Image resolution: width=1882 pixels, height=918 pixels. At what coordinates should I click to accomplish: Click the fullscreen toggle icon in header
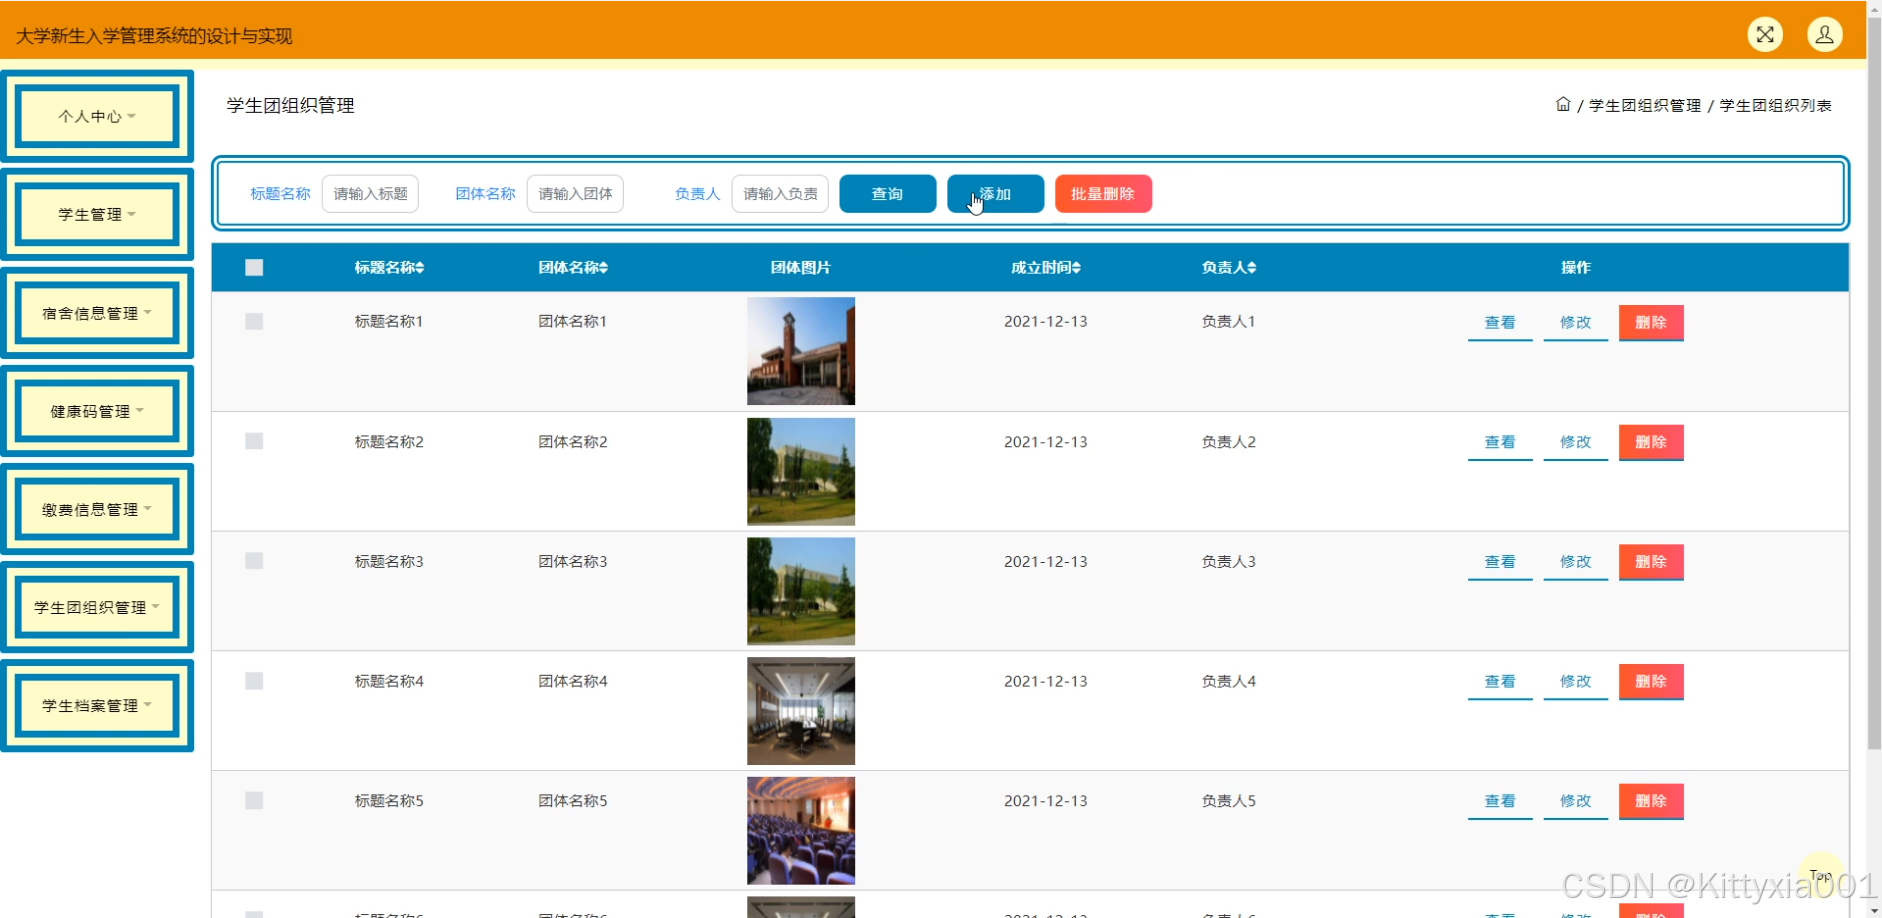click(x=1765, y=35)
